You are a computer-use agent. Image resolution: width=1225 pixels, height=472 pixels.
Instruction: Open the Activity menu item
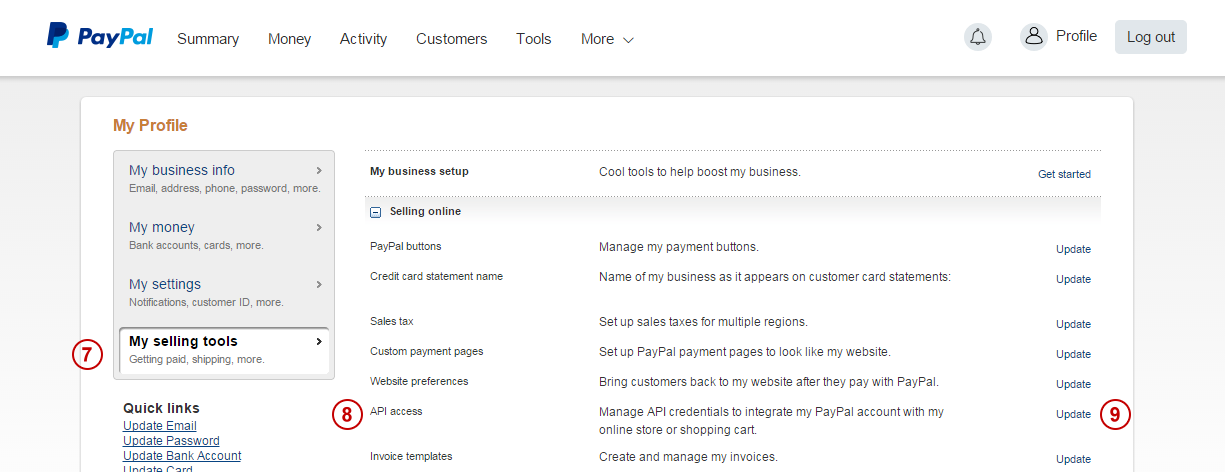point(363,39)
